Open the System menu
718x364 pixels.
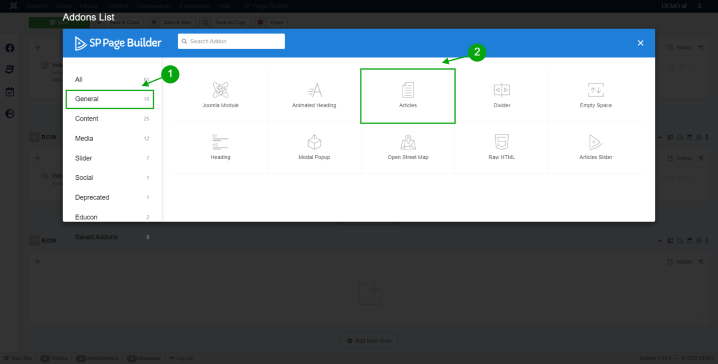click(37, 6)
